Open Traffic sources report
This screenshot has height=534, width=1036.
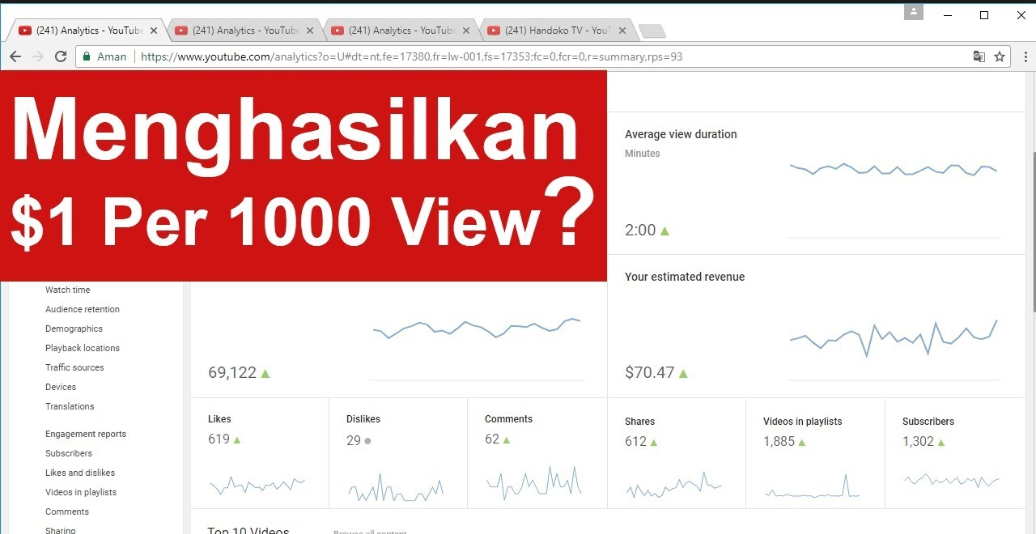pos(75,367)
